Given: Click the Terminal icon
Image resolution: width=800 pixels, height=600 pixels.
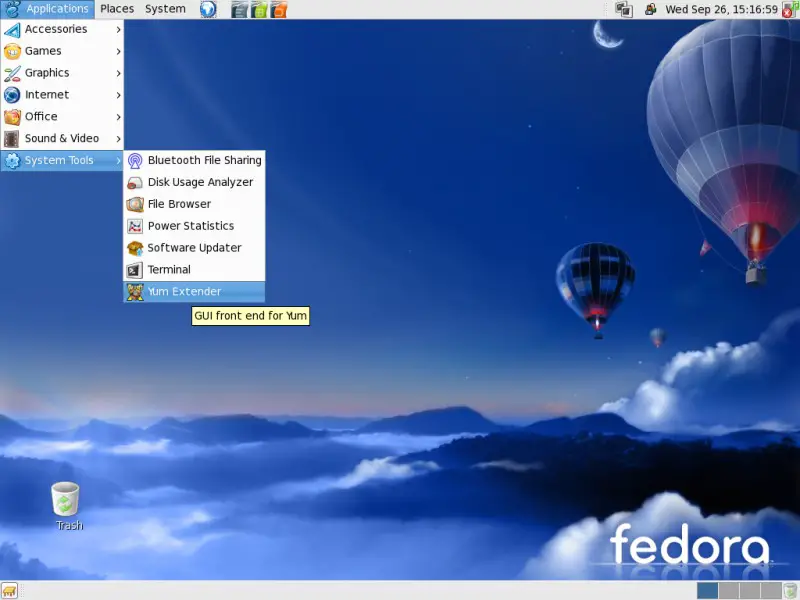Looking at the screenshot, I should [x=135, y=270].
